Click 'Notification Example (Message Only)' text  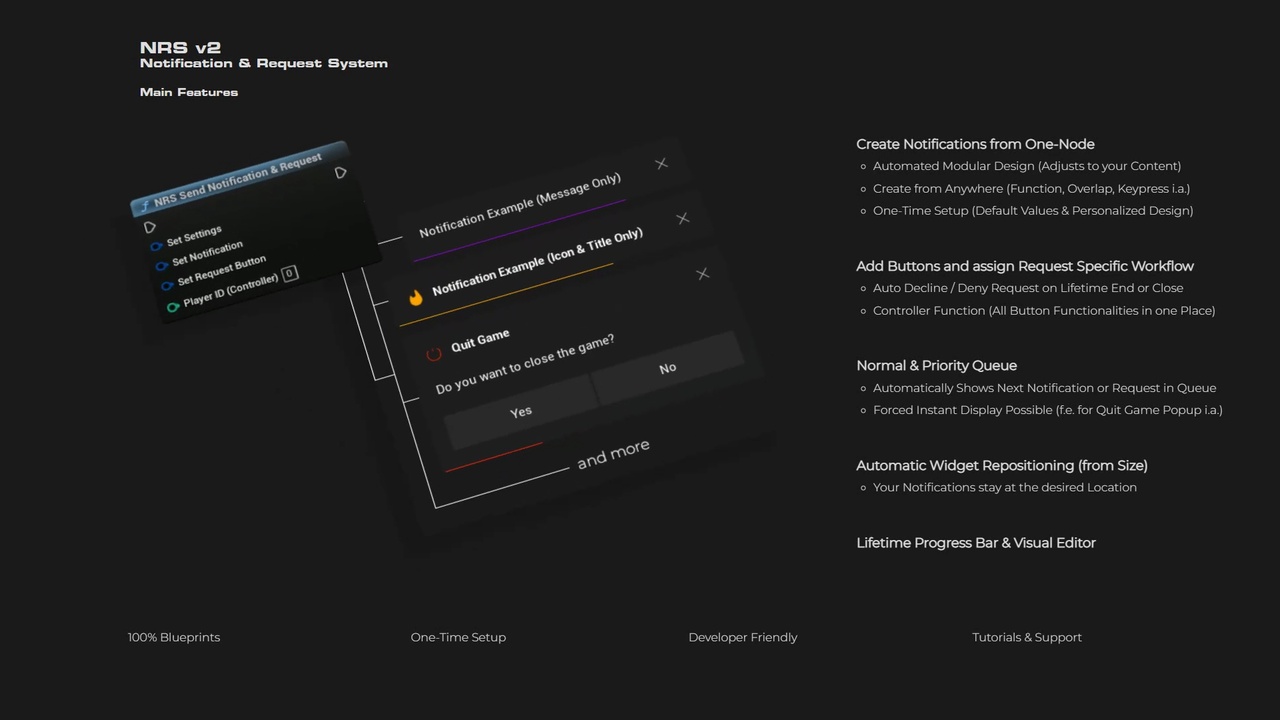520,205
